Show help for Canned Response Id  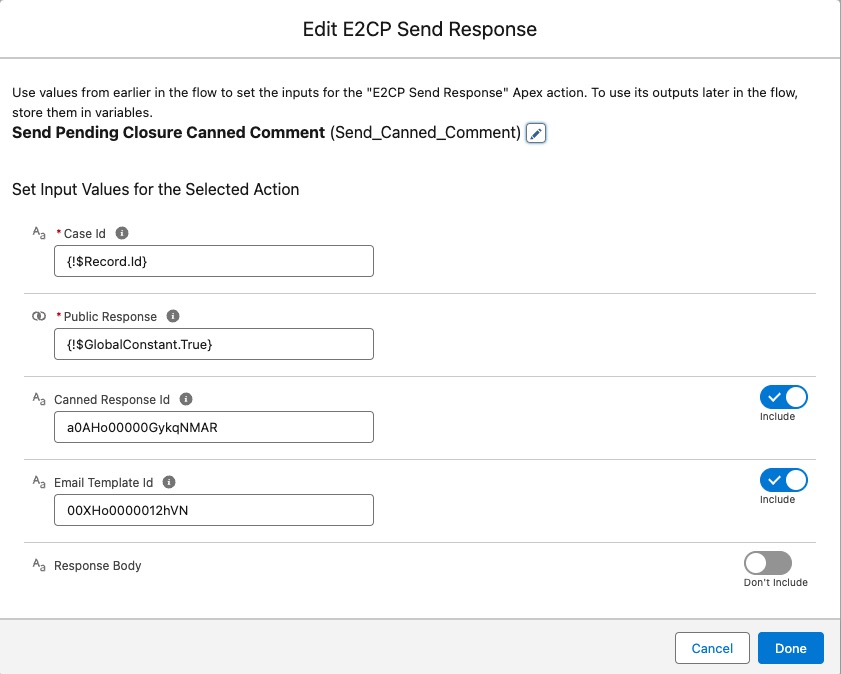[x=186, y=399]
